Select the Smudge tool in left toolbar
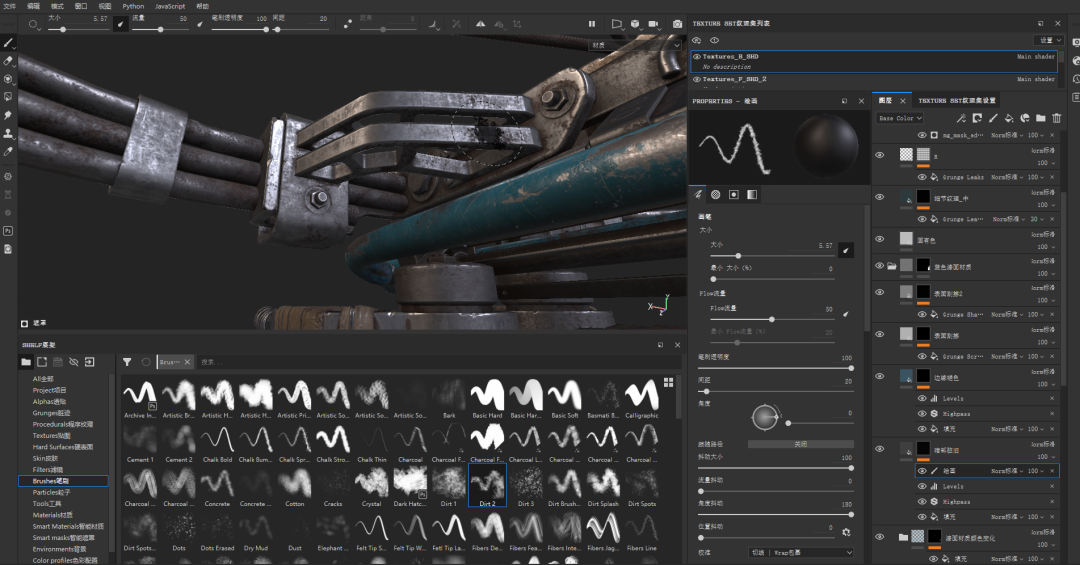 (x=8, y=115)
